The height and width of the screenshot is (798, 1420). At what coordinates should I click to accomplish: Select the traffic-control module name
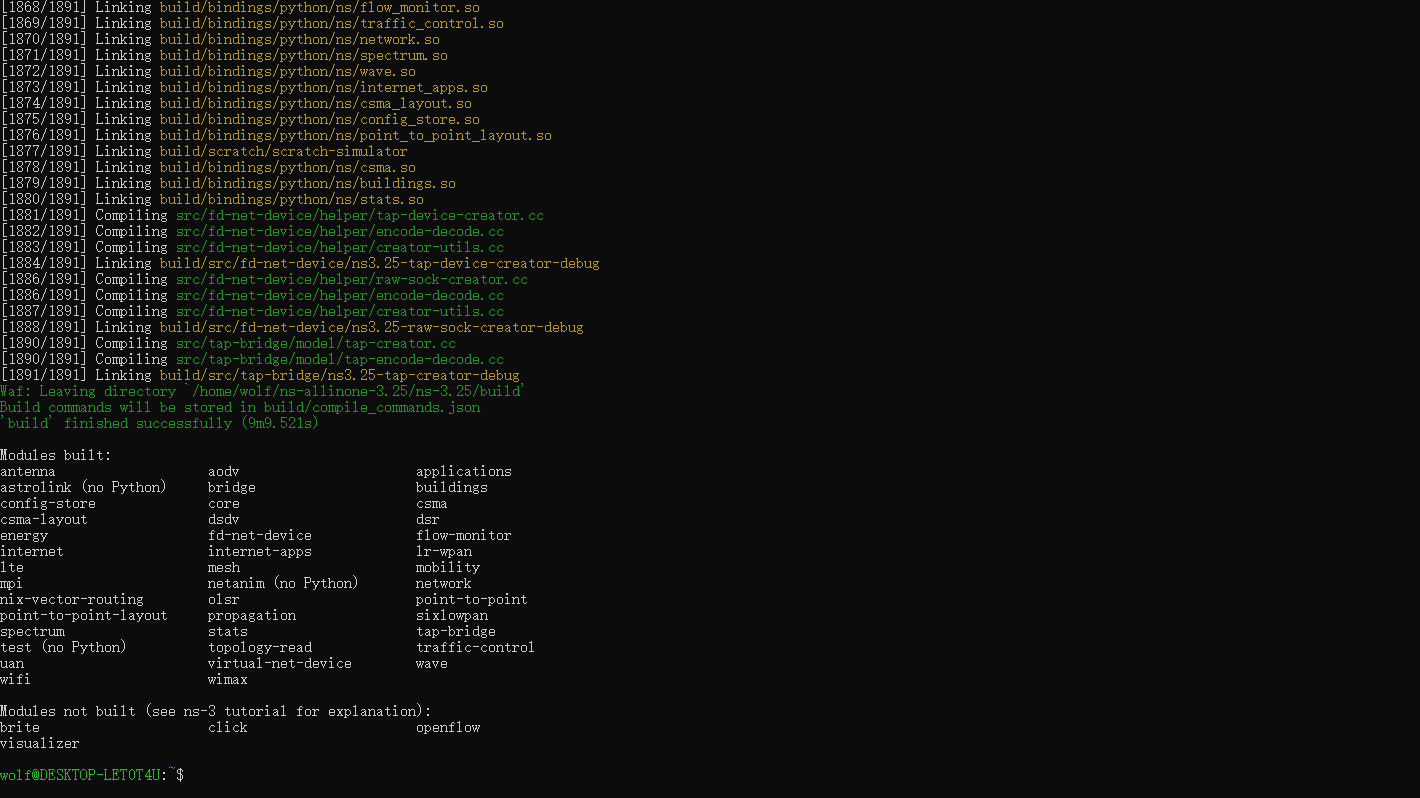[474, 647]
